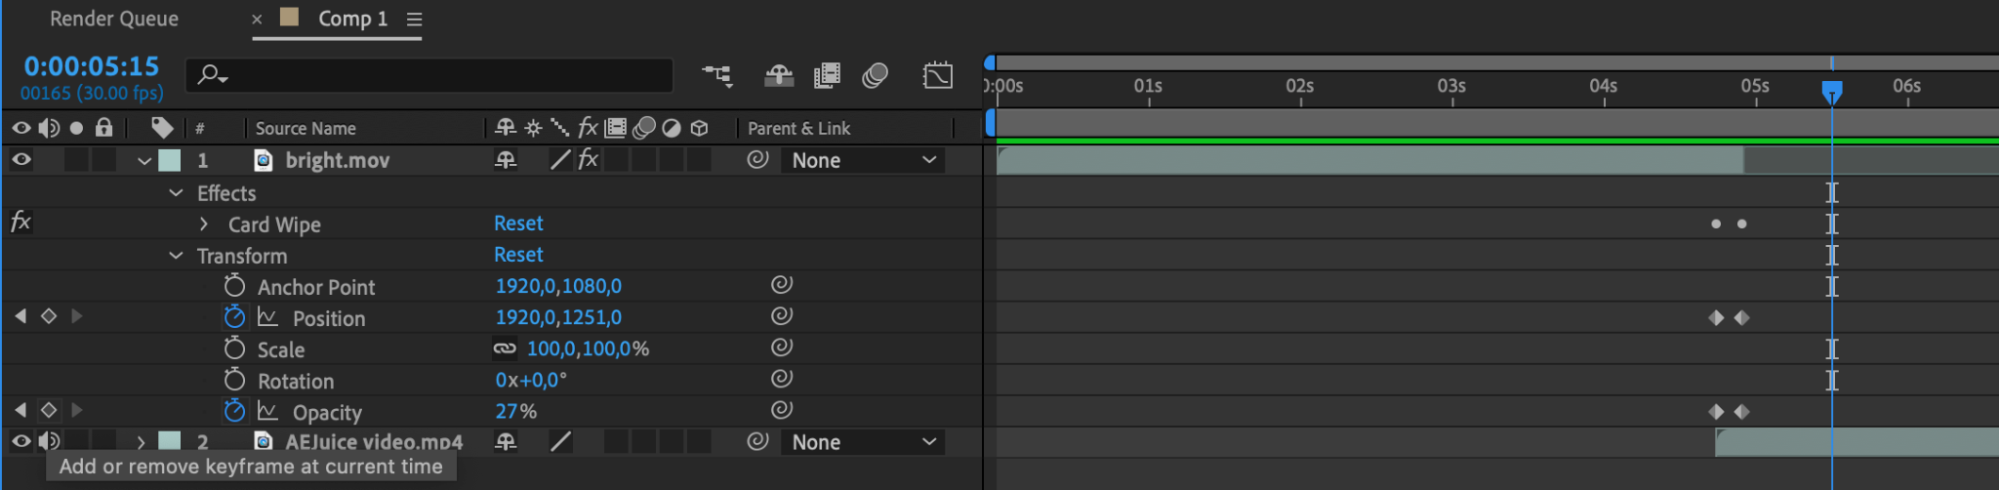Click the bright.mov label color swatch
The height and width of the screenshot is (490, 1999).
pyautogui.click(x=170, y=160)
